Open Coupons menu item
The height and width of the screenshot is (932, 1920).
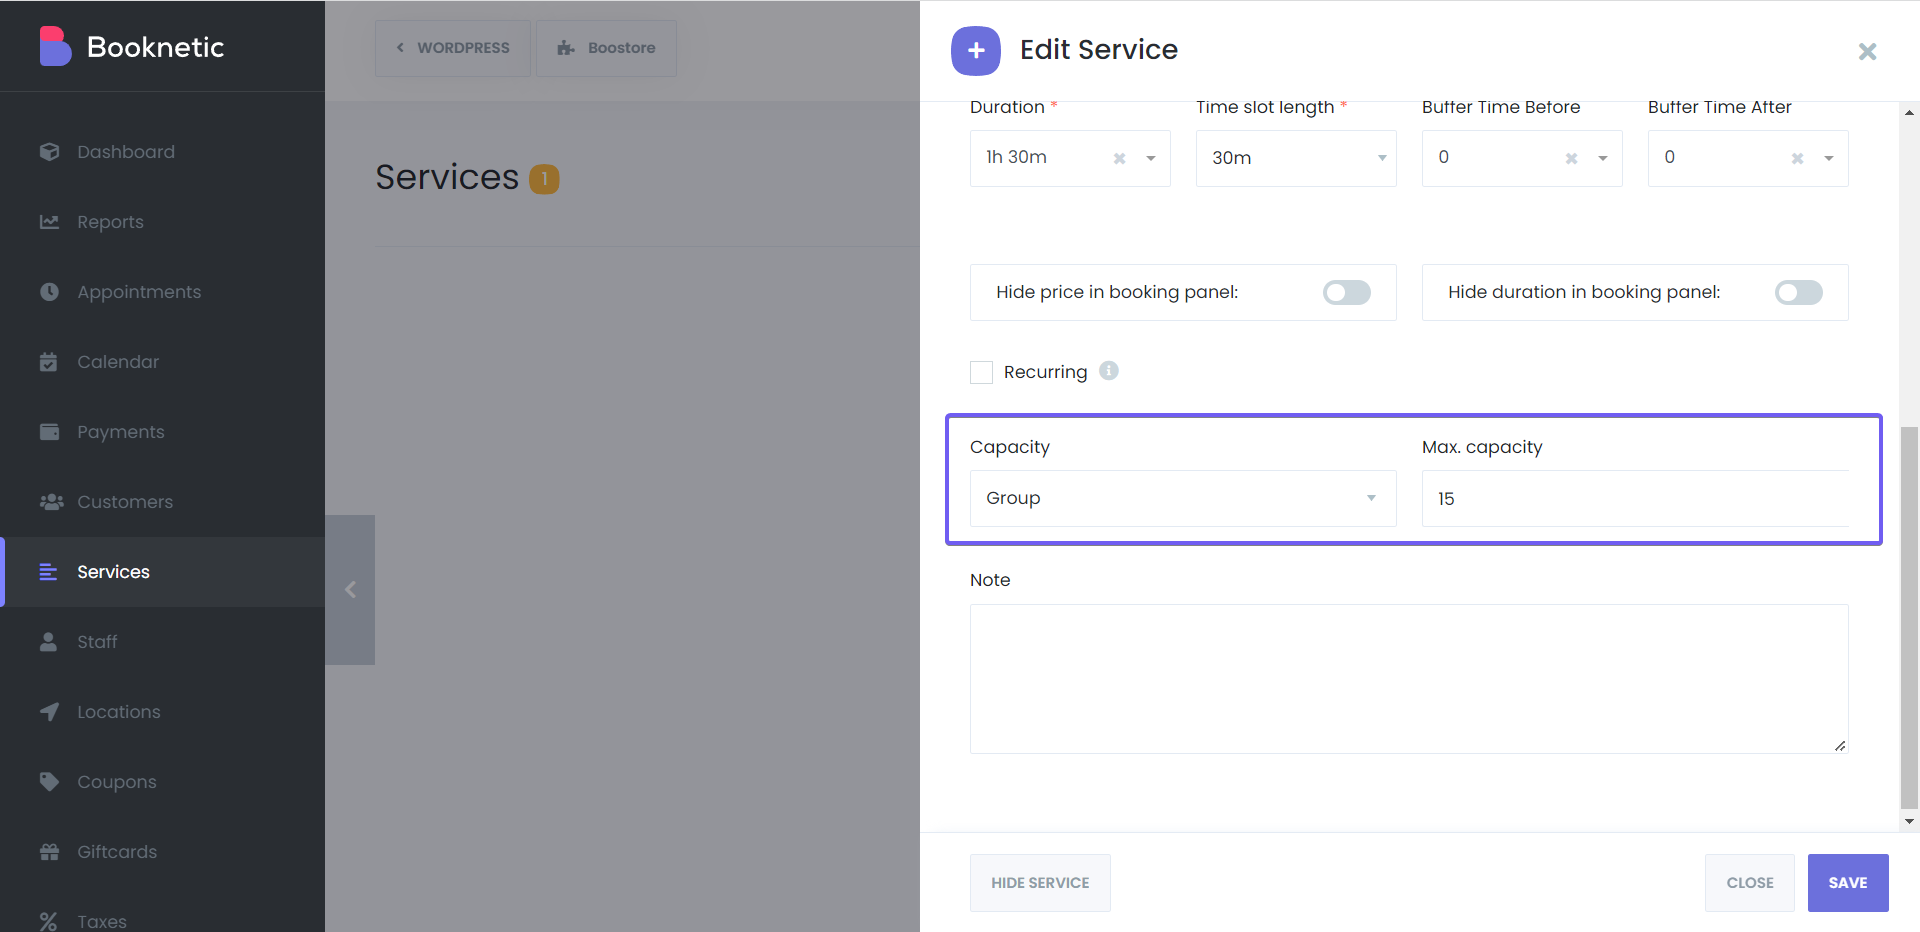[x=162, y=782]
